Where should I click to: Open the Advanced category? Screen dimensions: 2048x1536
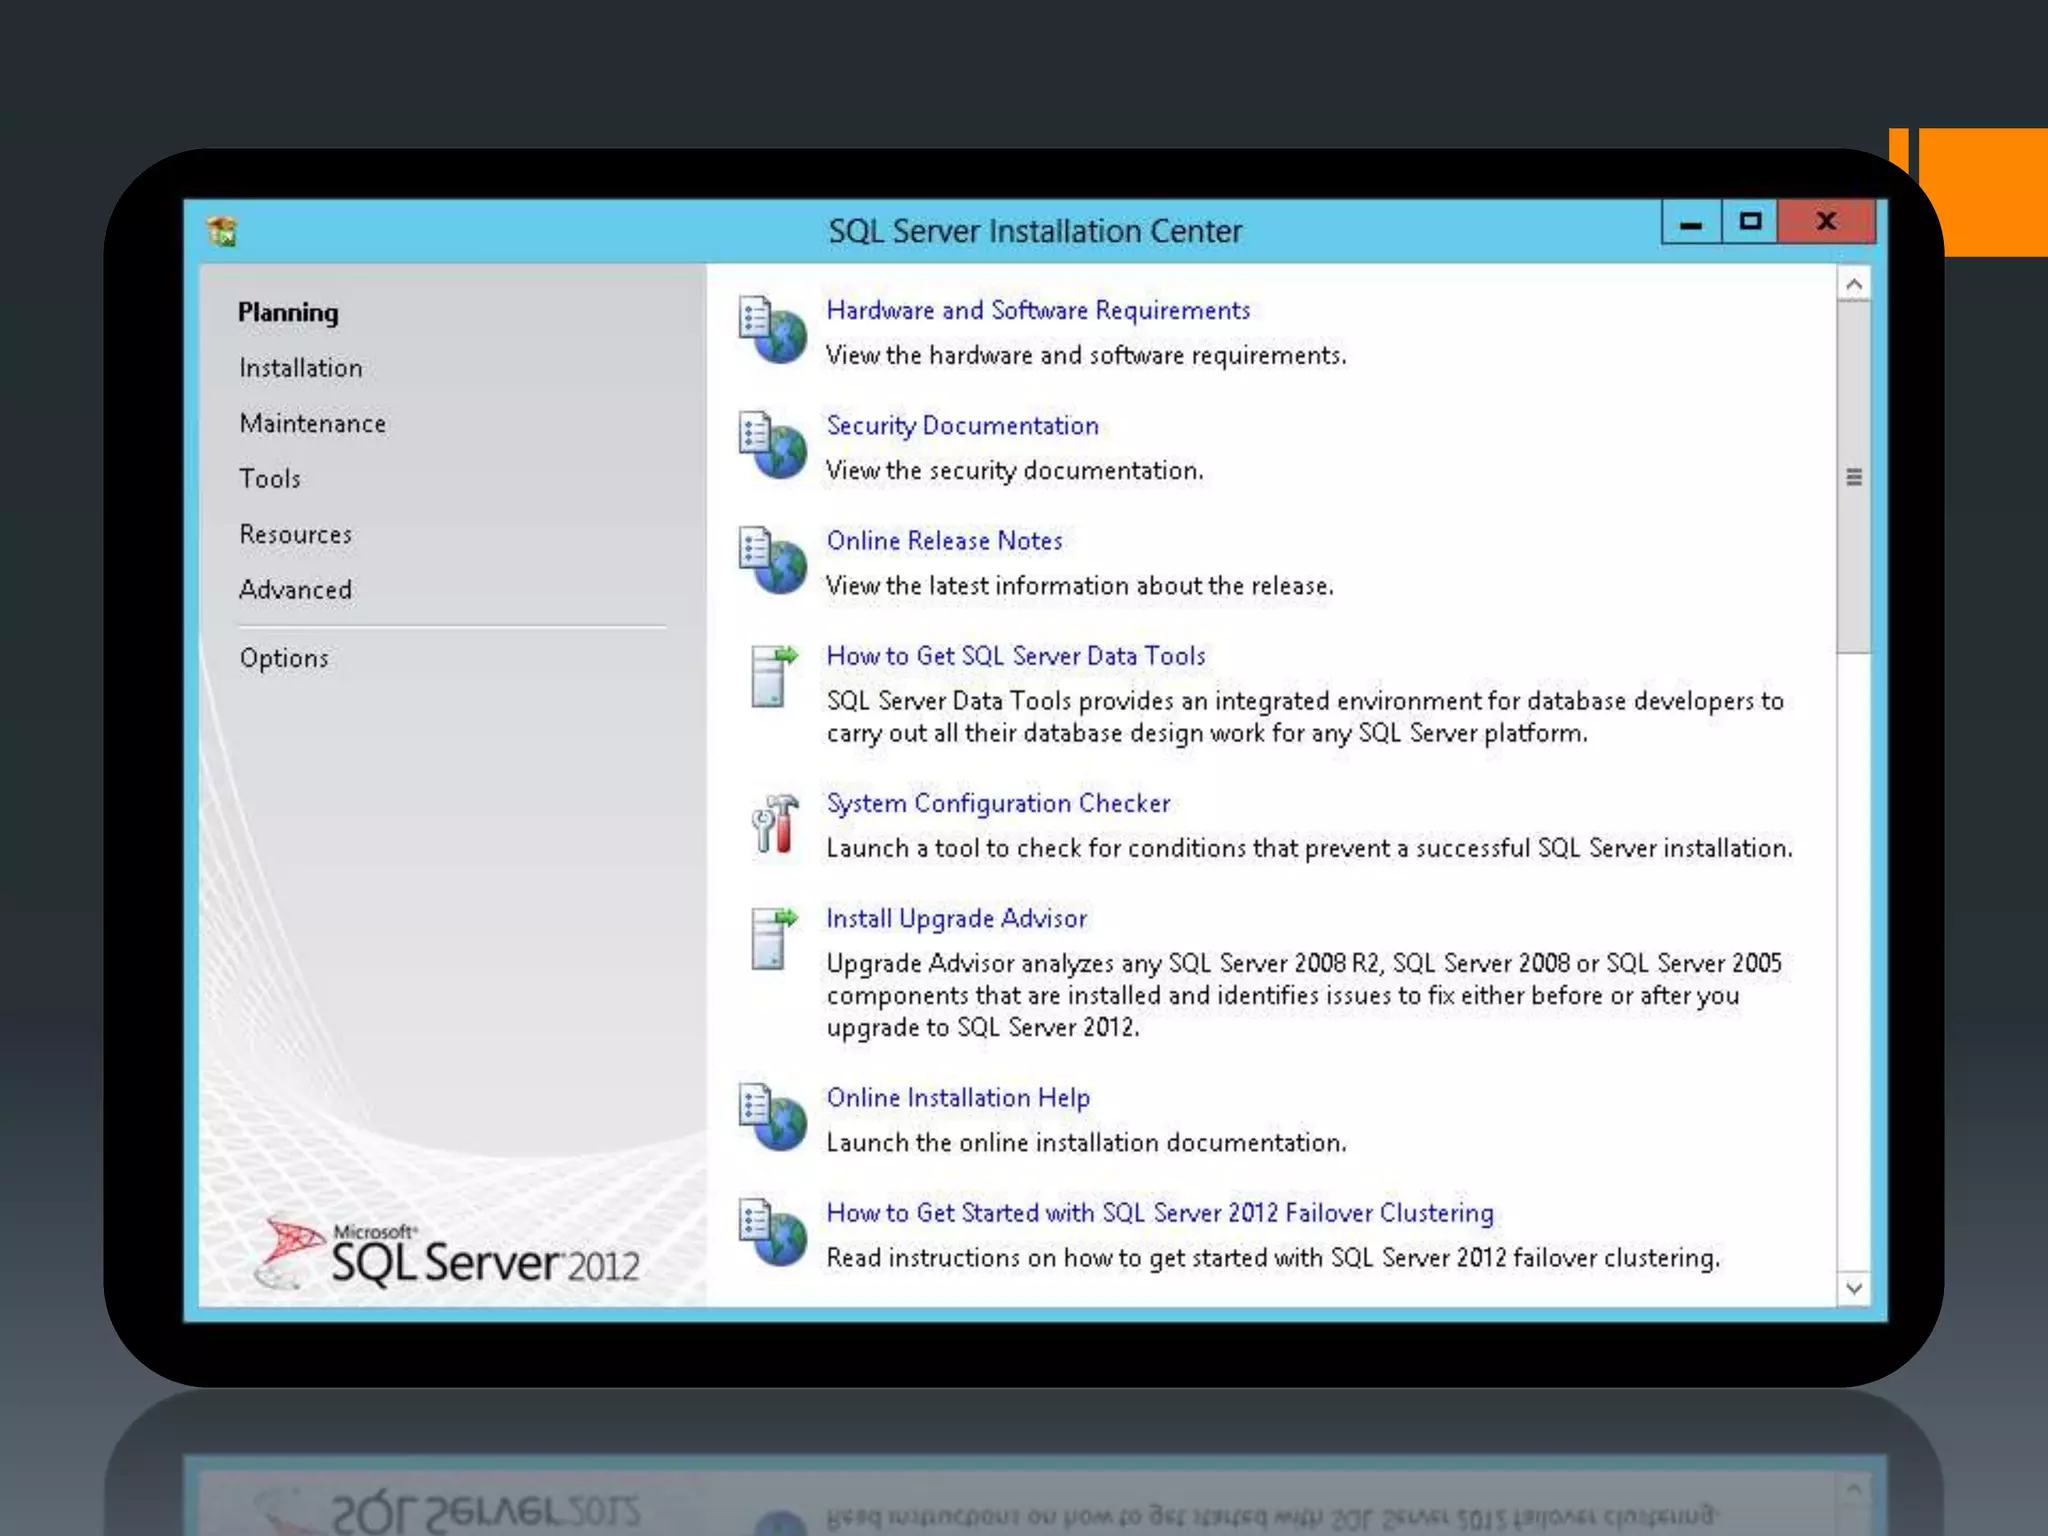(x=295, y=590)
